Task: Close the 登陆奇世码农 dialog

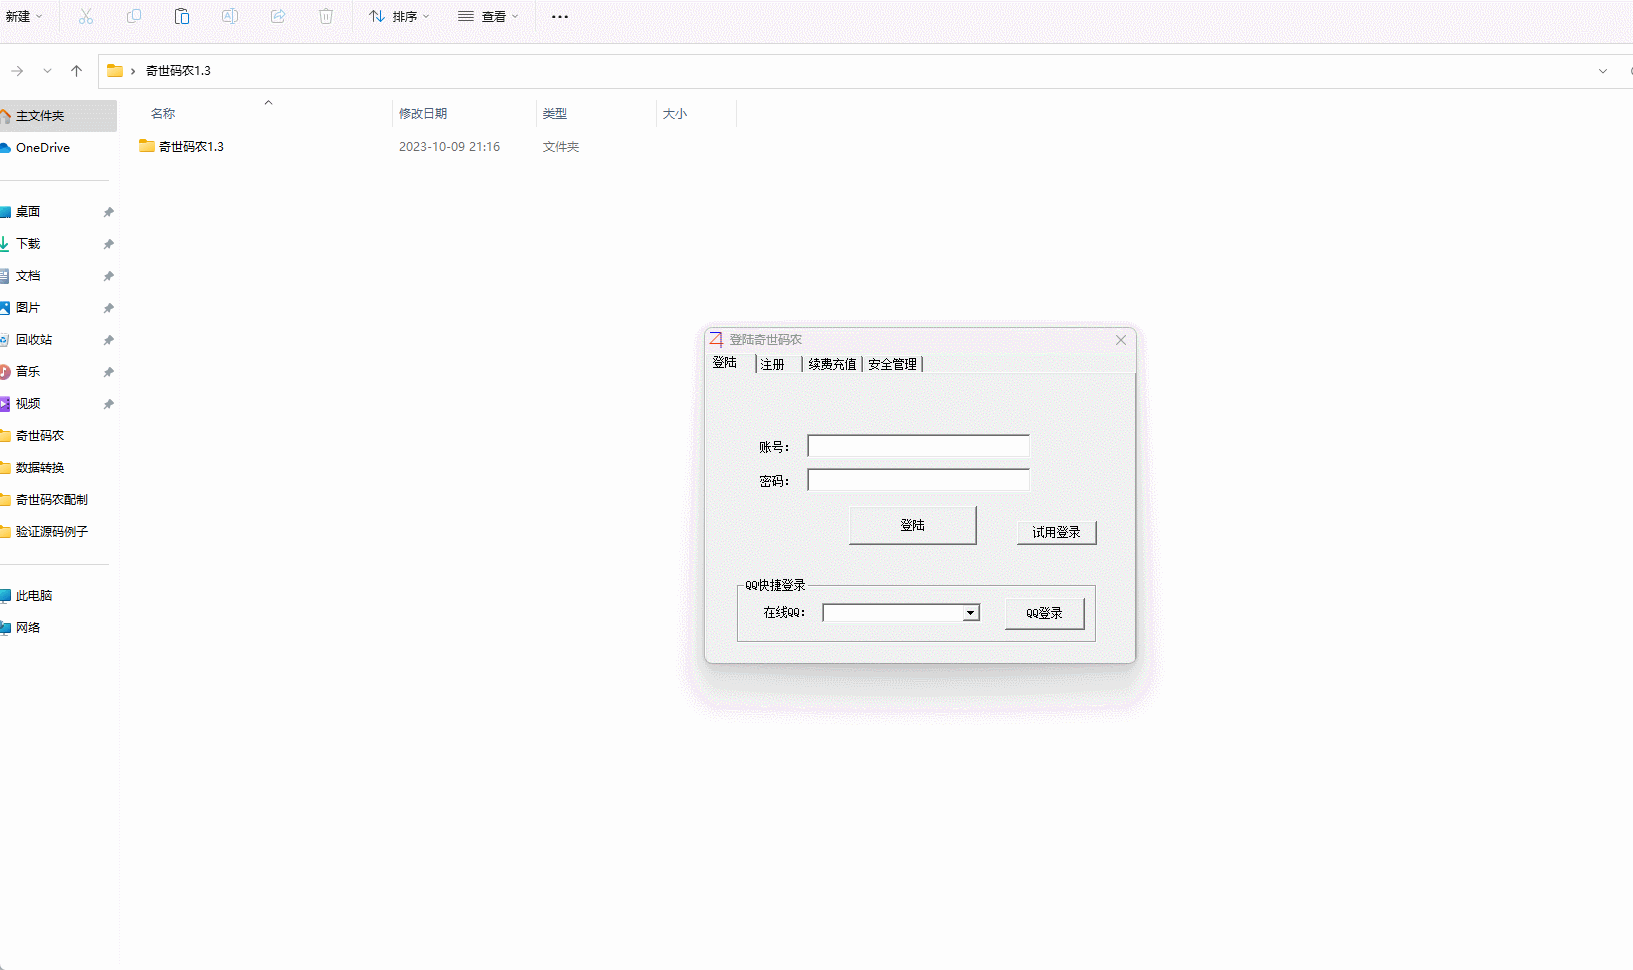Action: [x=1121, y=340]
